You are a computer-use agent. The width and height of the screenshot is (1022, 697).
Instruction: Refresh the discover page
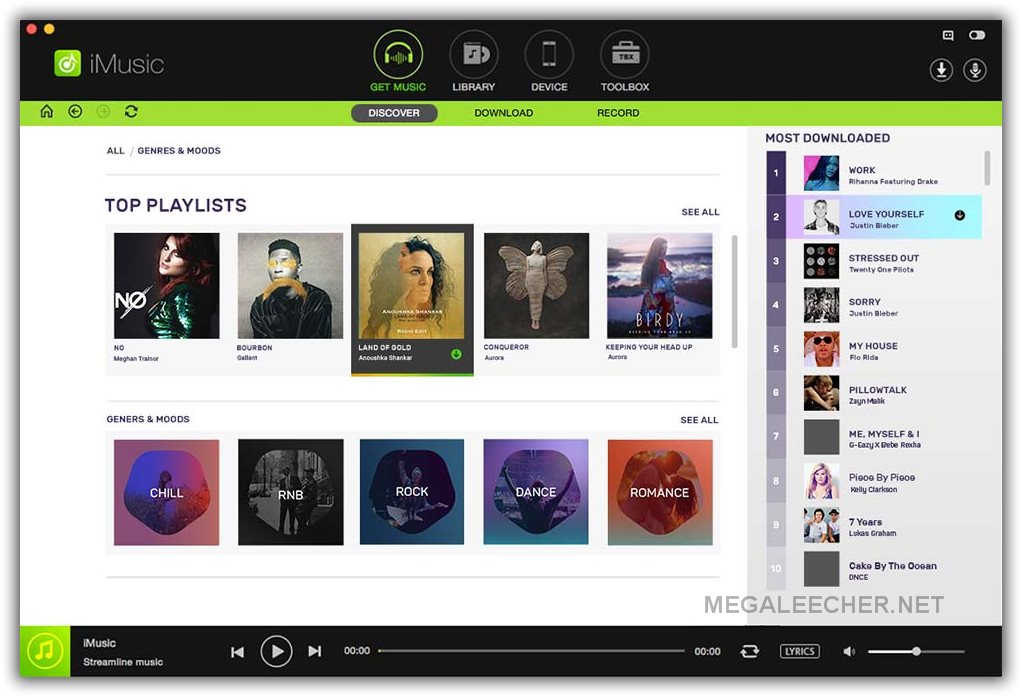coord(131,111)
